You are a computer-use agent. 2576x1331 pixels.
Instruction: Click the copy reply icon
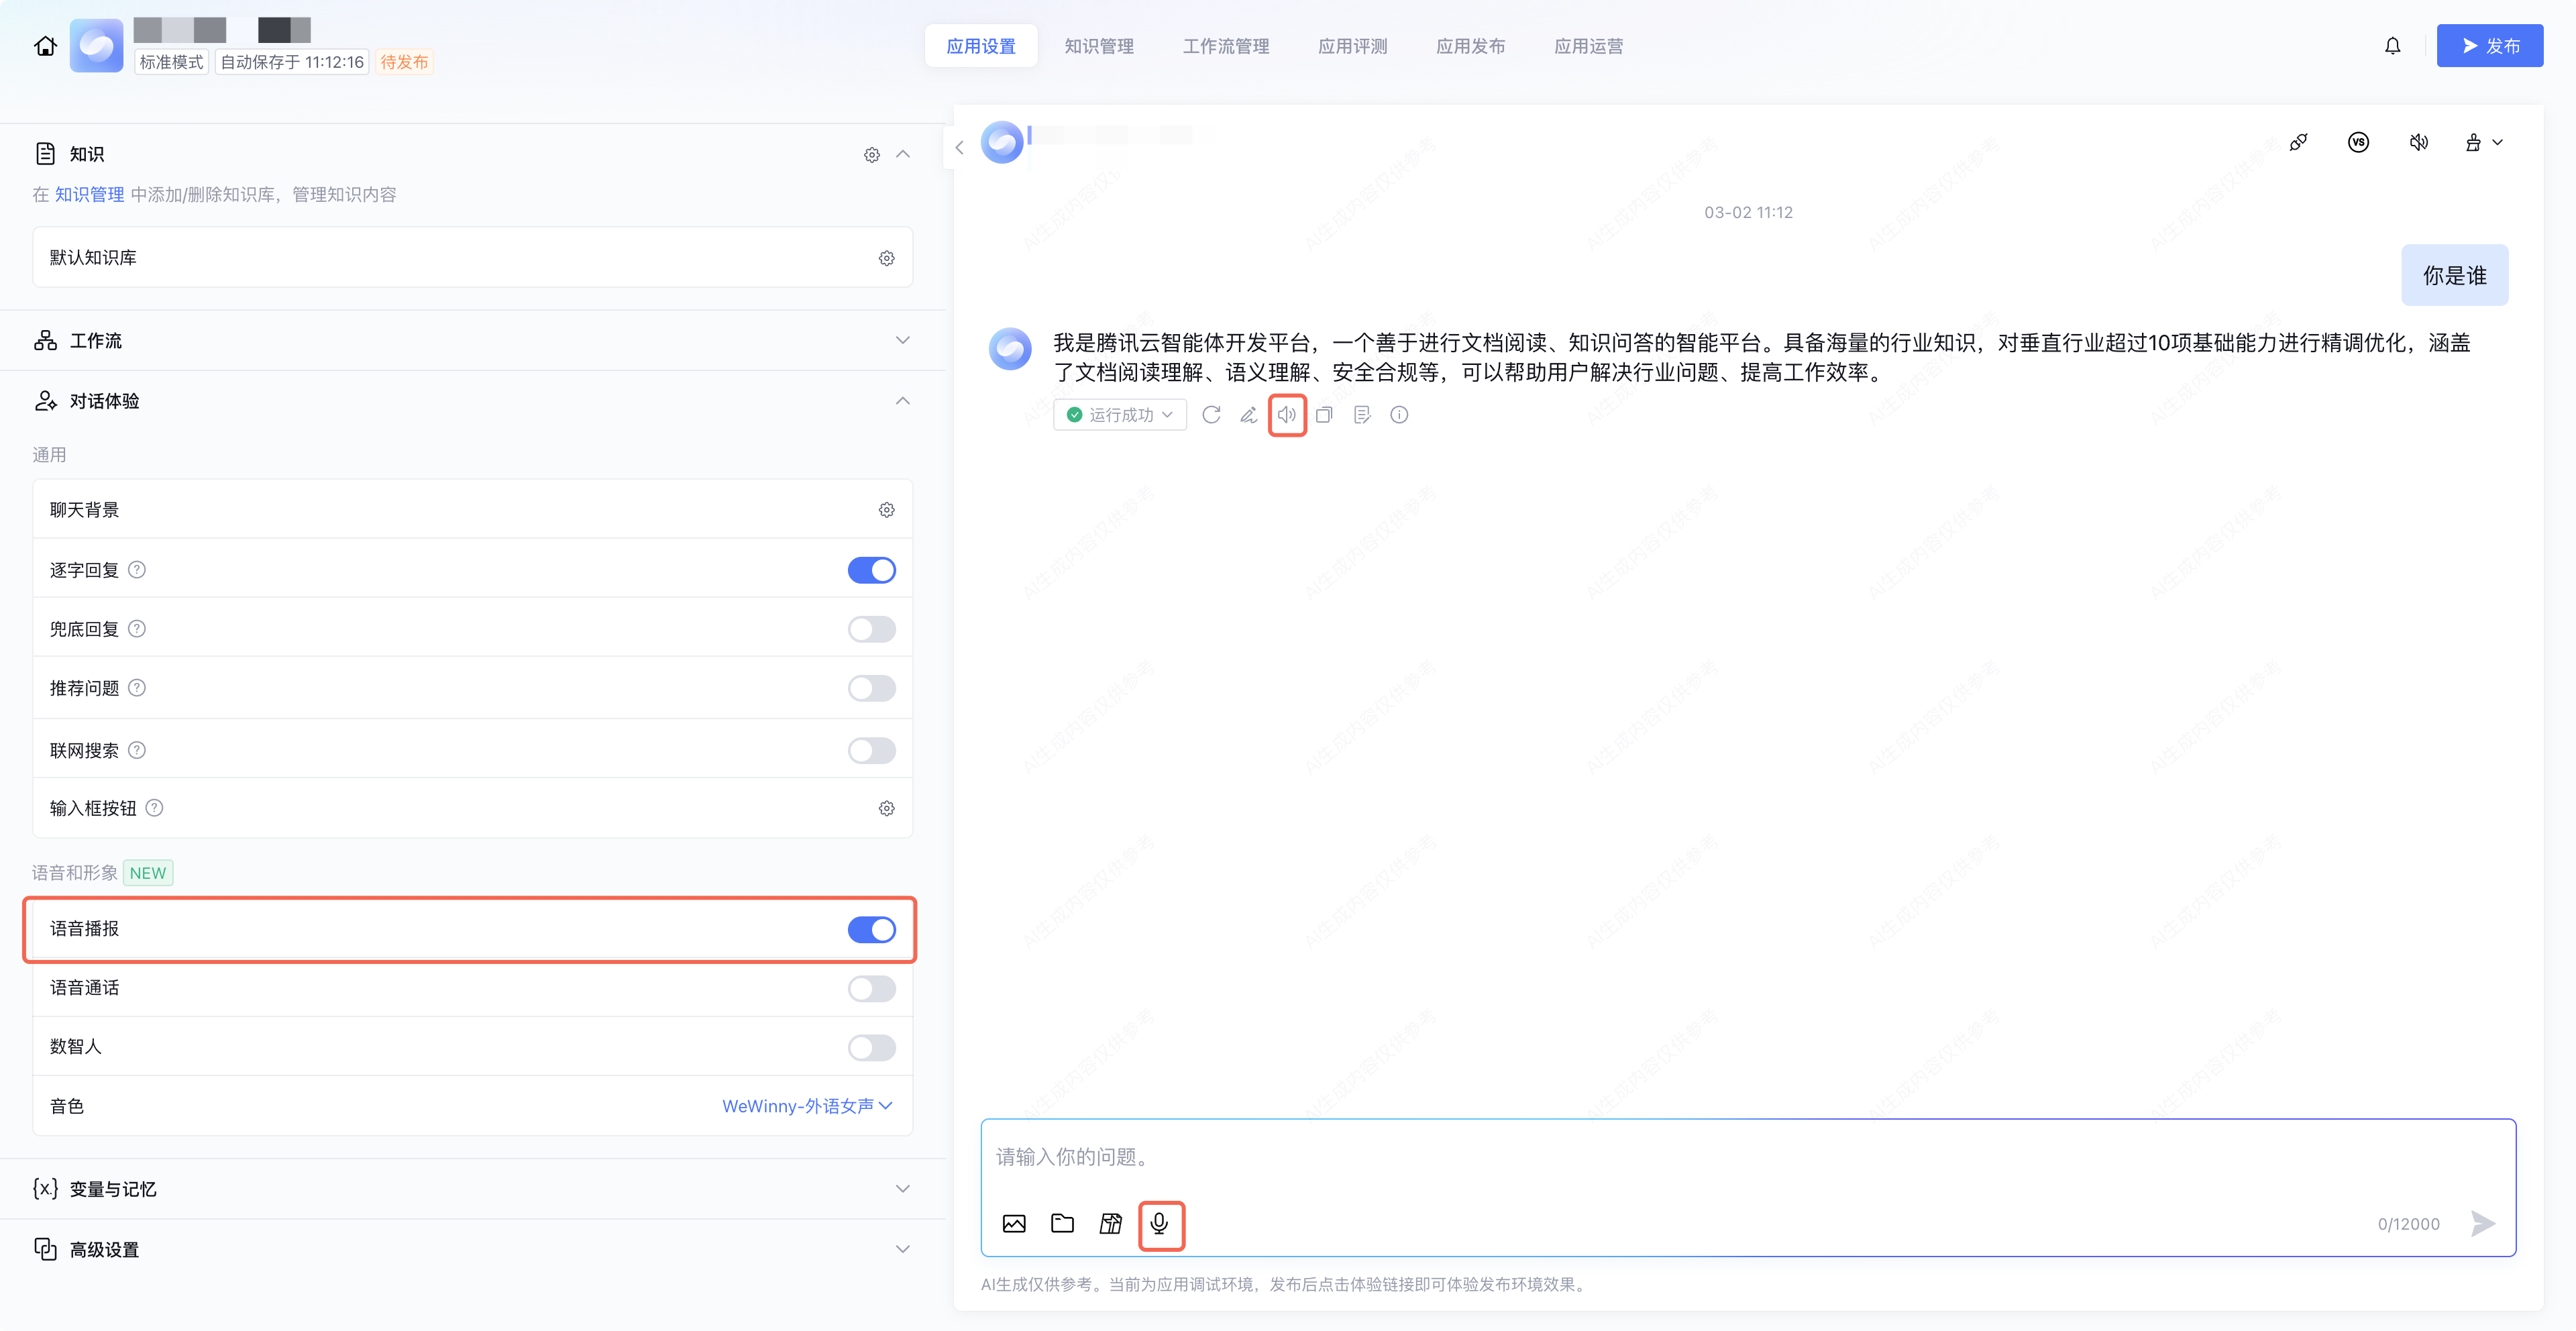point(1324,415)
